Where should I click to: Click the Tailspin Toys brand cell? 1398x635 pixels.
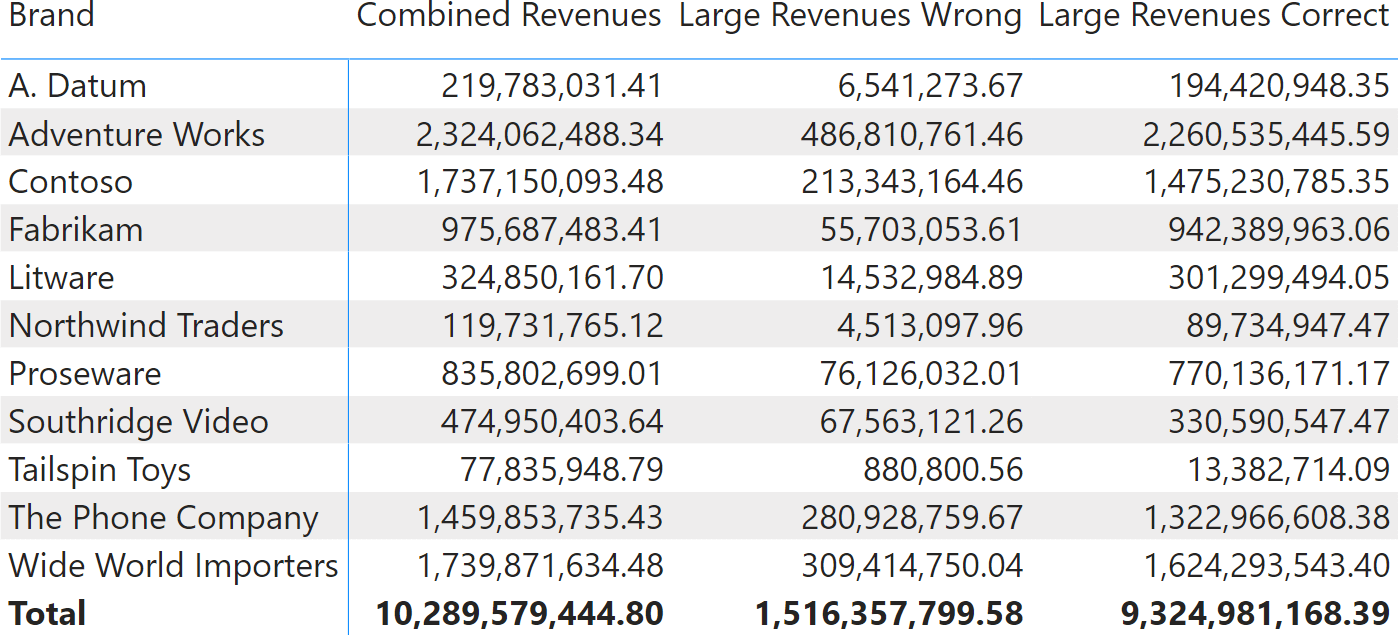pos(100,470)
